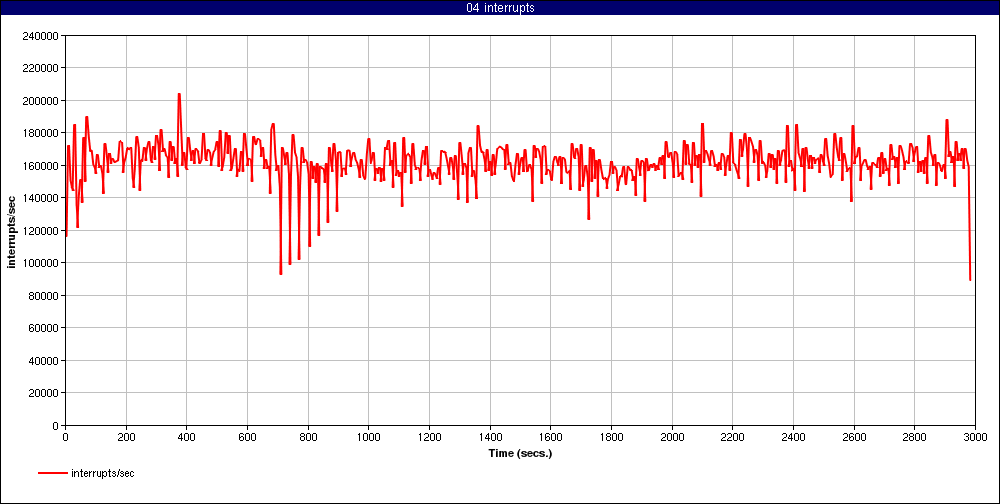Select the 2000 tick on the time axis
This screenshot has width=1000, height=504.
(672, 437)
